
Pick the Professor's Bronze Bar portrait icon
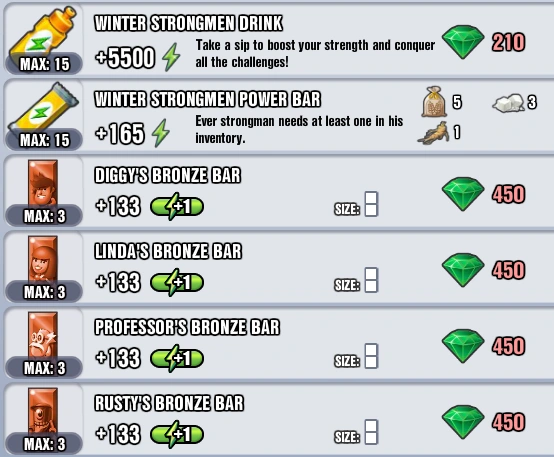coord(43,336)
